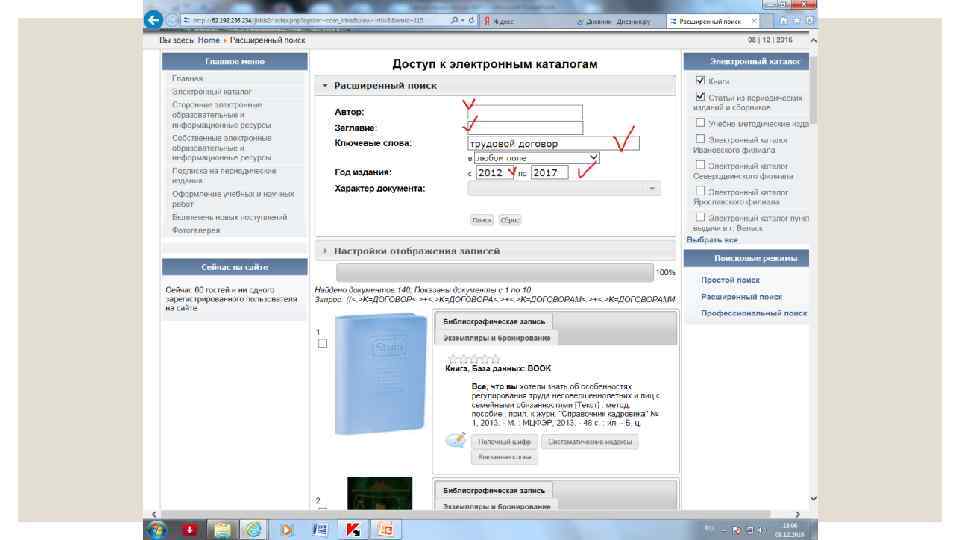Open the red download app in taskbar
The image size is (960, 540).
[189, 530]
